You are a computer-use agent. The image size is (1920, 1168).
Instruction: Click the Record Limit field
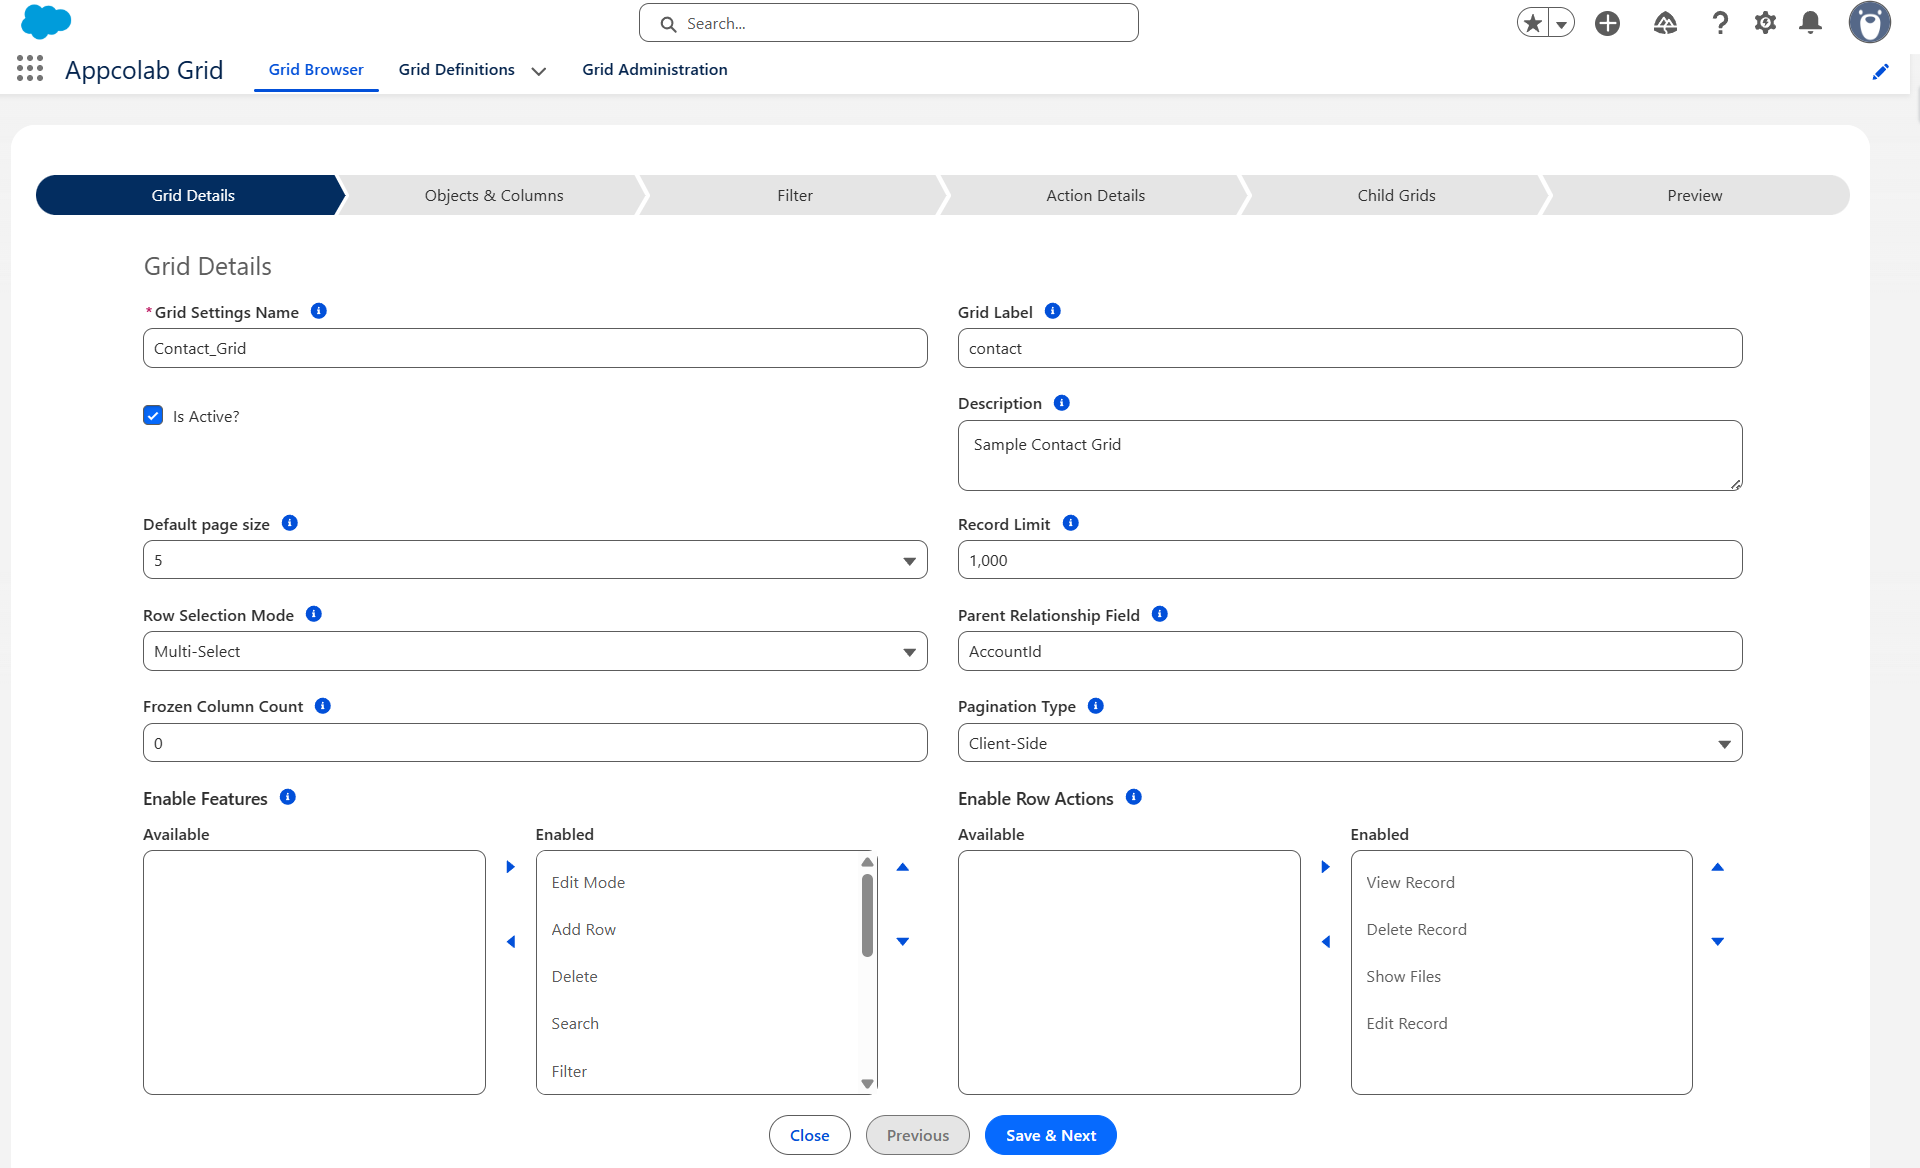tap(1350, 560)
